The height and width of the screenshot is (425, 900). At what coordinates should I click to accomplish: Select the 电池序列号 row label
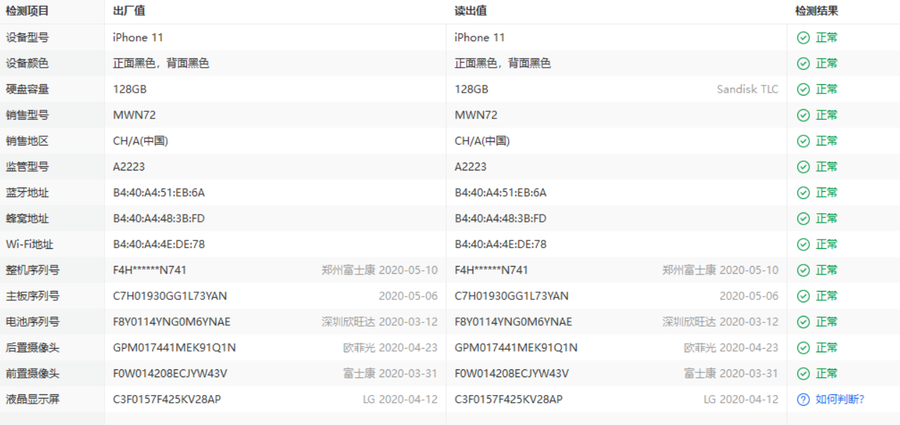[32, 322]
